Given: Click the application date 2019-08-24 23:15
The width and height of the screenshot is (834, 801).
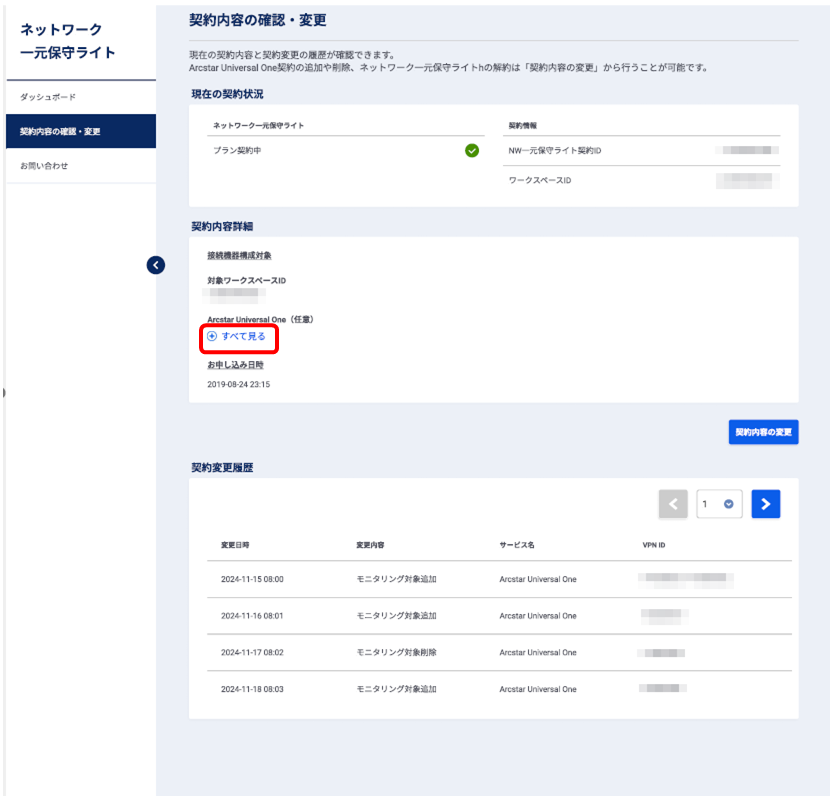Looking at the screenshot, I should (x=238, y=384).
